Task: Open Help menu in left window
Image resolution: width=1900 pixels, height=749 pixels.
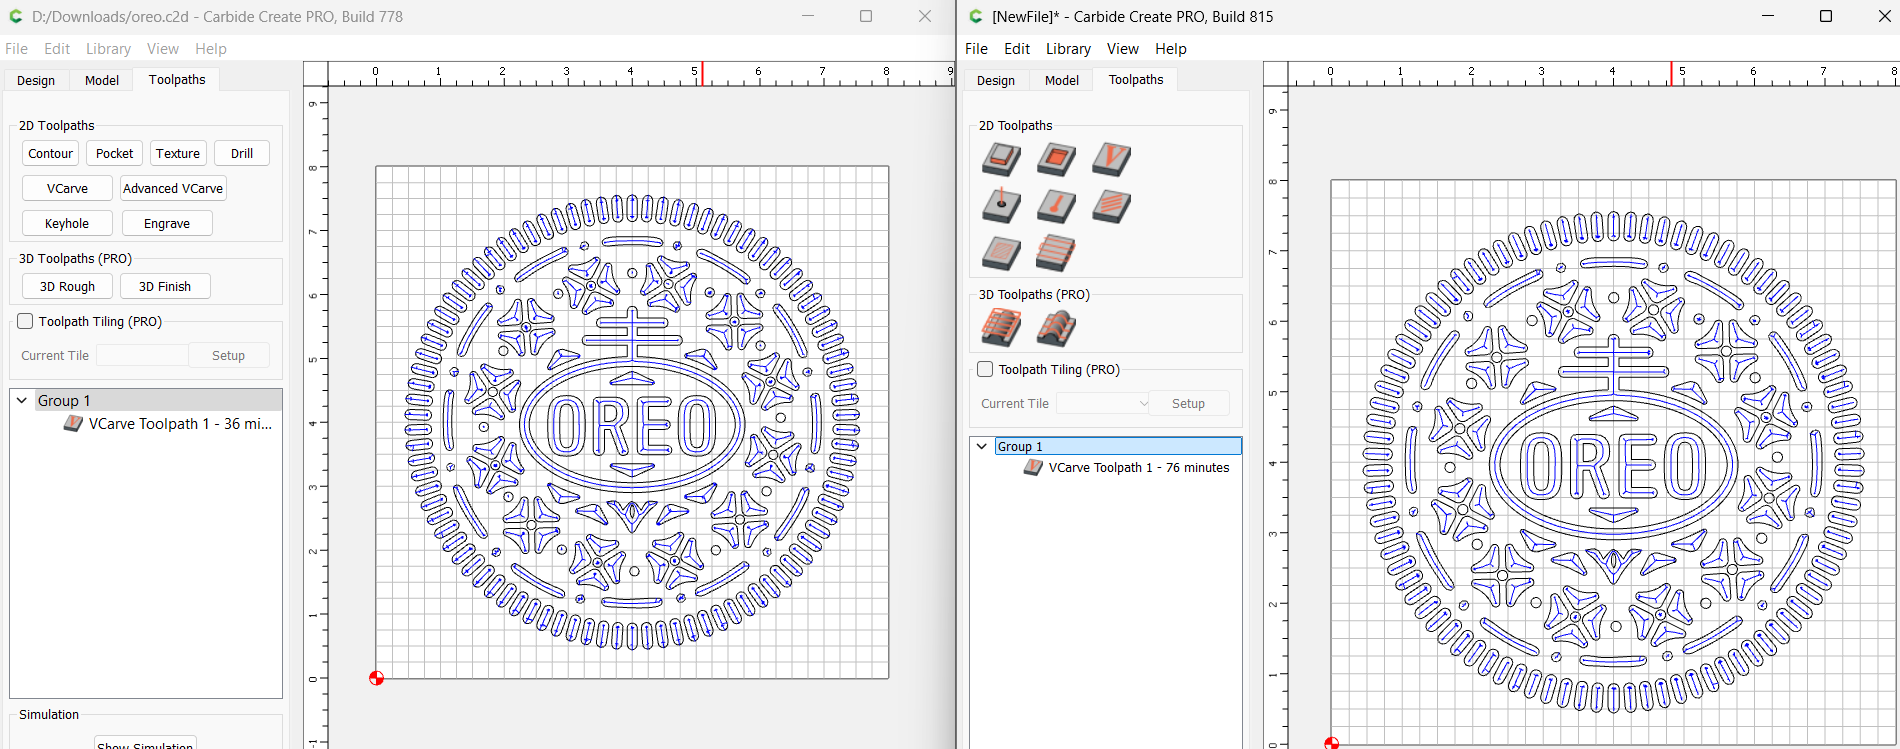Action: point(210,48)
